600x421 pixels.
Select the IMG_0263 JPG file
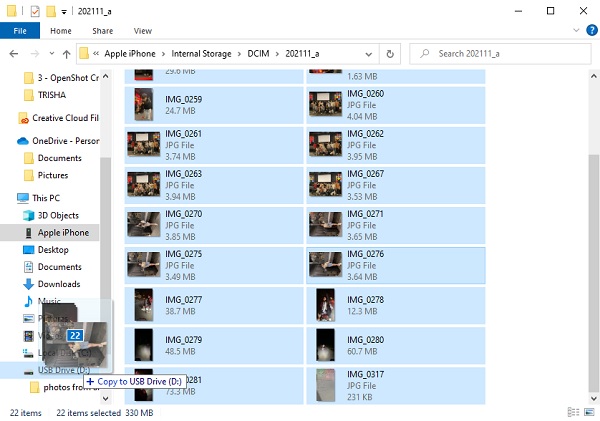point(214,185)
